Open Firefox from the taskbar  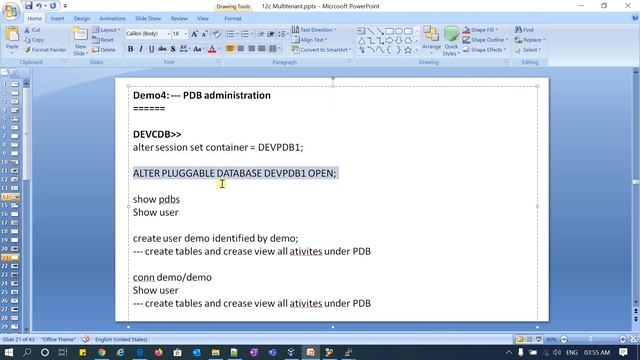(x=158, y=352)
